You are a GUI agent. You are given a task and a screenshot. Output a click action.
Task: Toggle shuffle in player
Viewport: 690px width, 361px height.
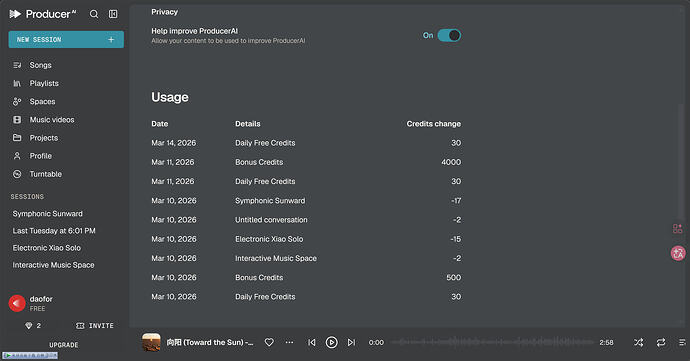[639, 342]
